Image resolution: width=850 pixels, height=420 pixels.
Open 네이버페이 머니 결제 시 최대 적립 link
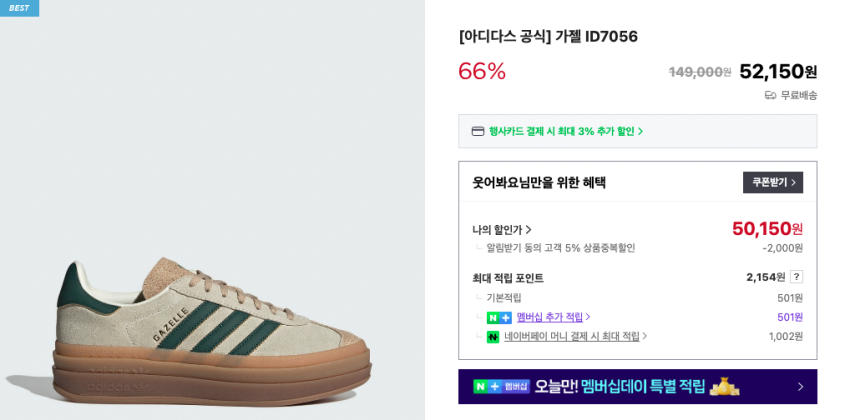575,337
